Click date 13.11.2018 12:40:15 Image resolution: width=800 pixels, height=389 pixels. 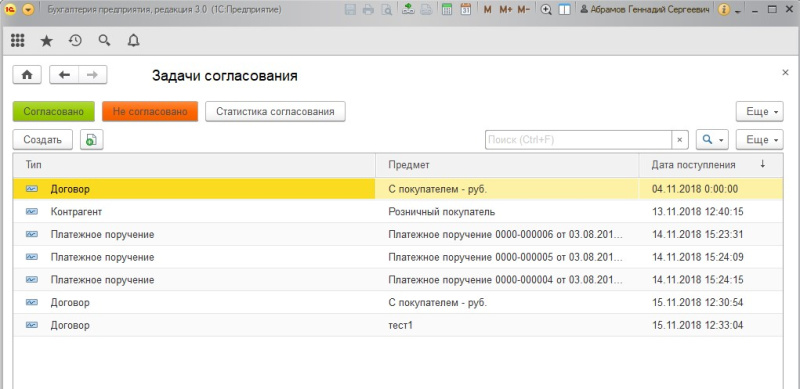(697, 211)
